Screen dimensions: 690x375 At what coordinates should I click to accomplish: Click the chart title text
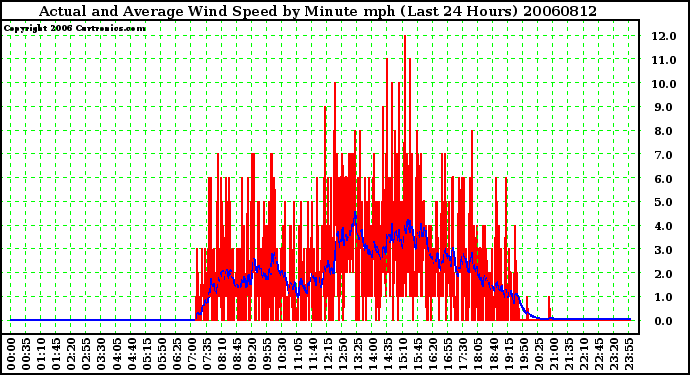click(x=318, y=11)
